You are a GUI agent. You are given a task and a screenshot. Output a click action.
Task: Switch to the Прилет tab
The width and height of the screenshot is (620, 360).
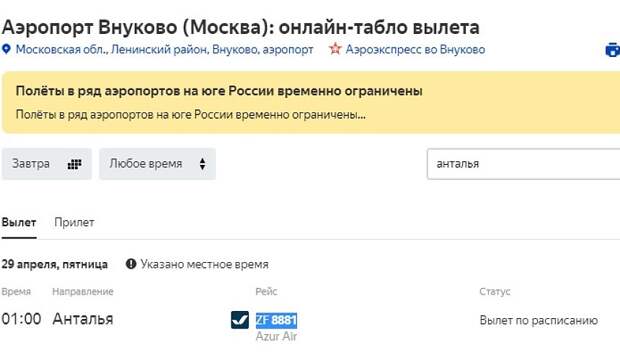point(74,222)
